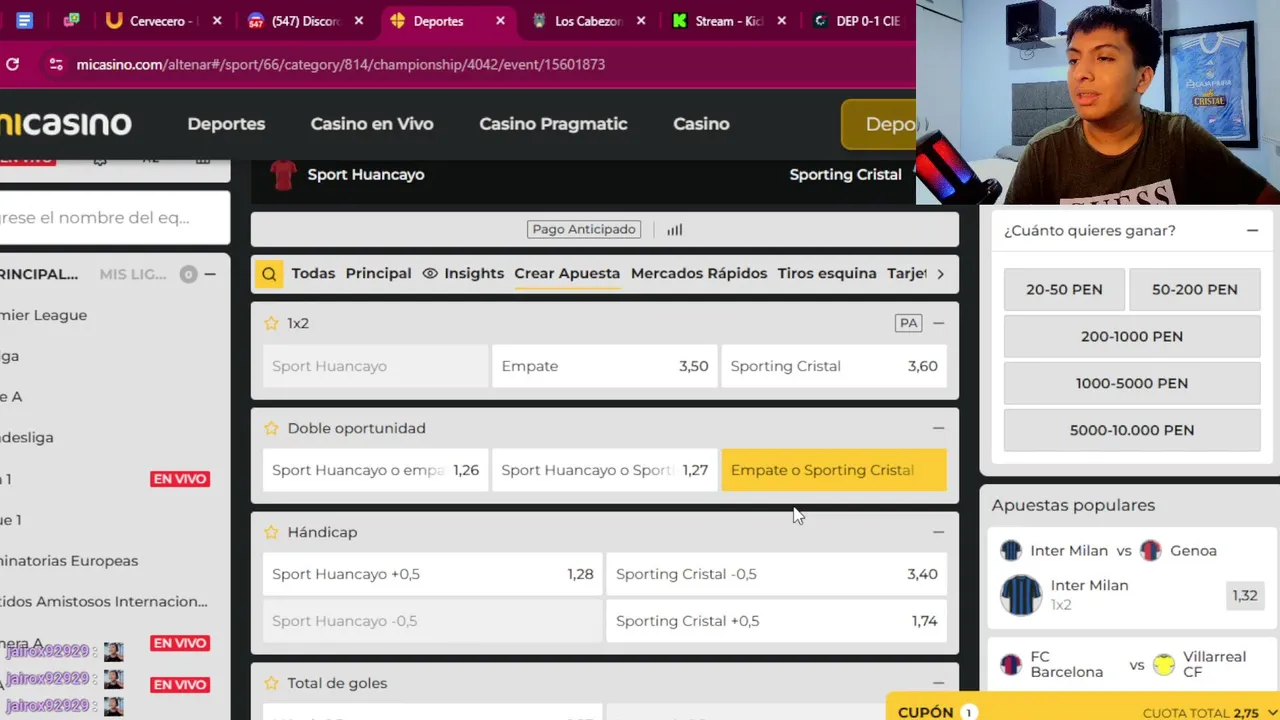Open the CUPÓN bet slip bar

(1083, 706)
